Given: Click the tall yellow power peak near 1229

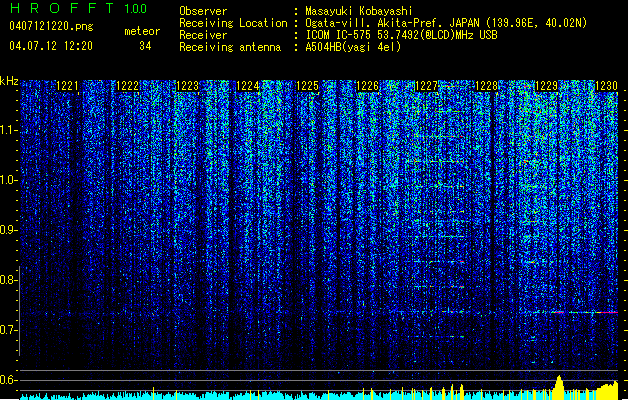Looking at the screenshot, I should pos(558,386).
